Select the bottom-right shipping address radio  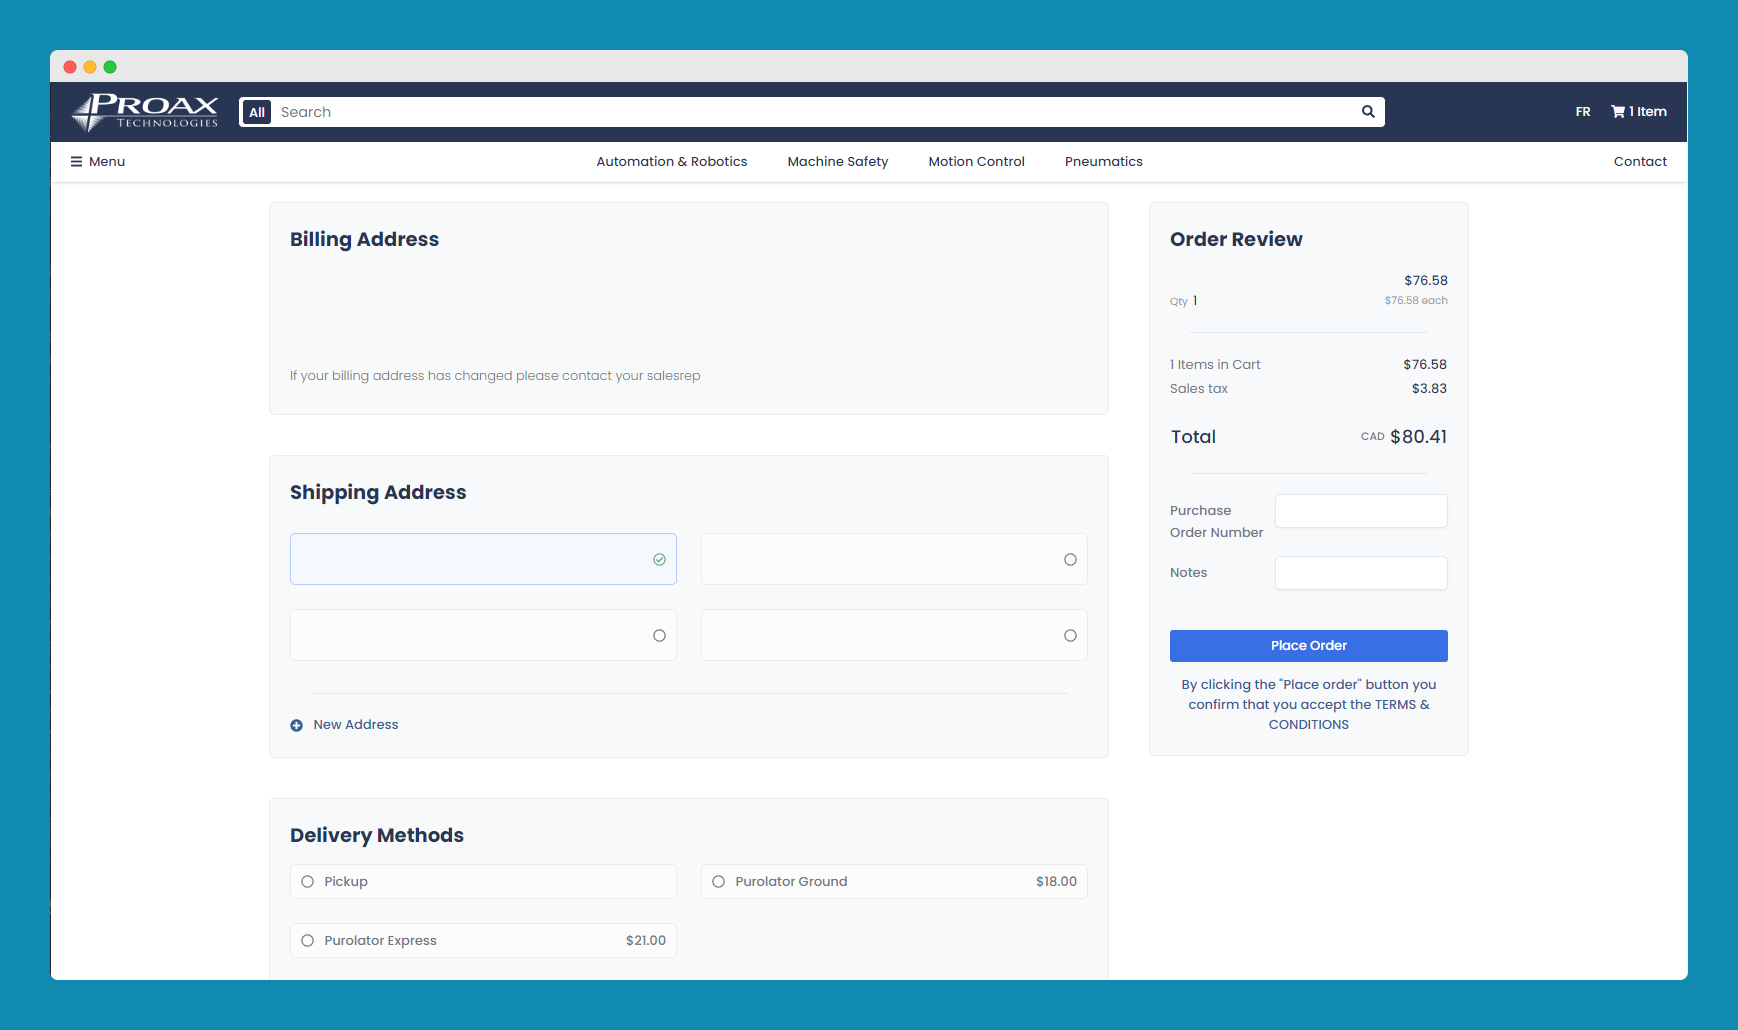click(1070, 635)
